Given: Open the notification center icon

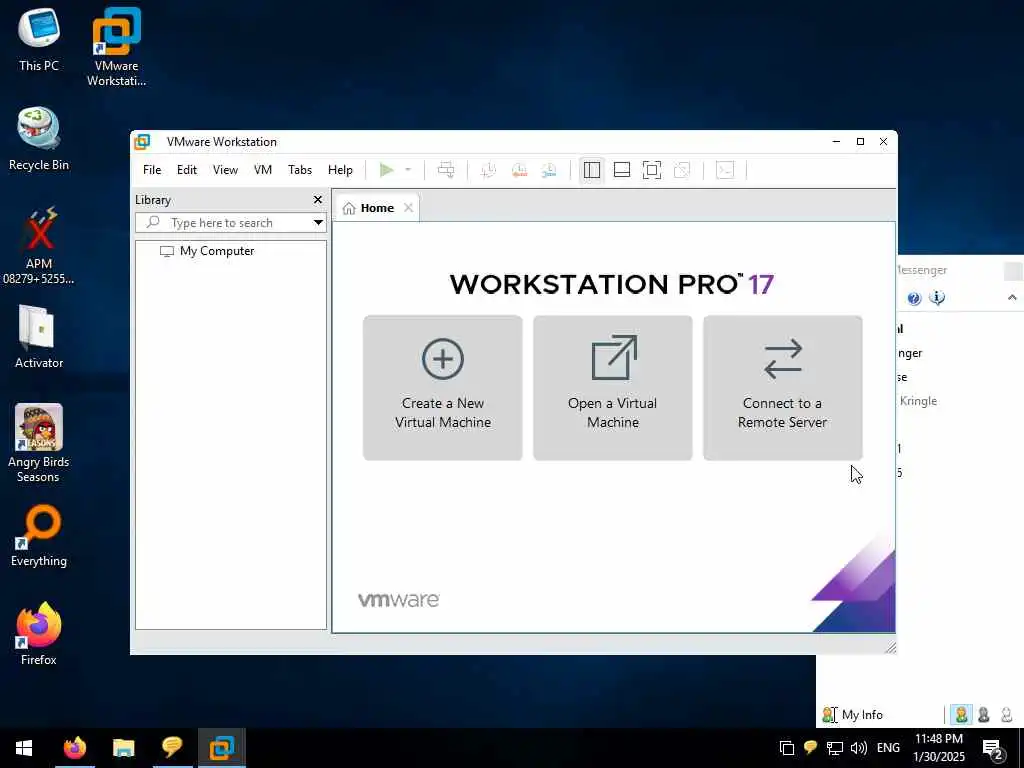Looking at the screenshot, I should (993, 749).
